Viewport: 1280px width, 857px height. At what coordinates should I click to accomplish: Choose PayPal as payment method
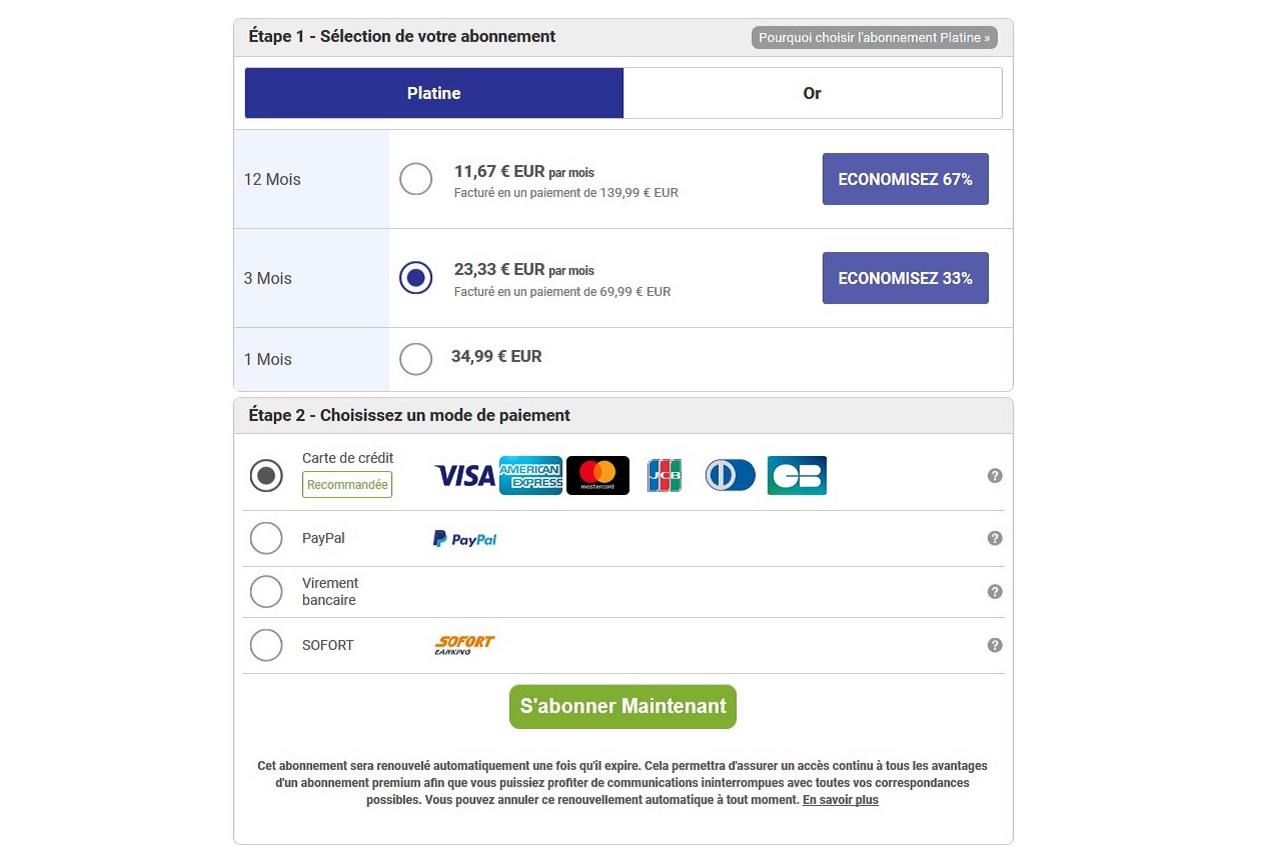pos(266,538)
